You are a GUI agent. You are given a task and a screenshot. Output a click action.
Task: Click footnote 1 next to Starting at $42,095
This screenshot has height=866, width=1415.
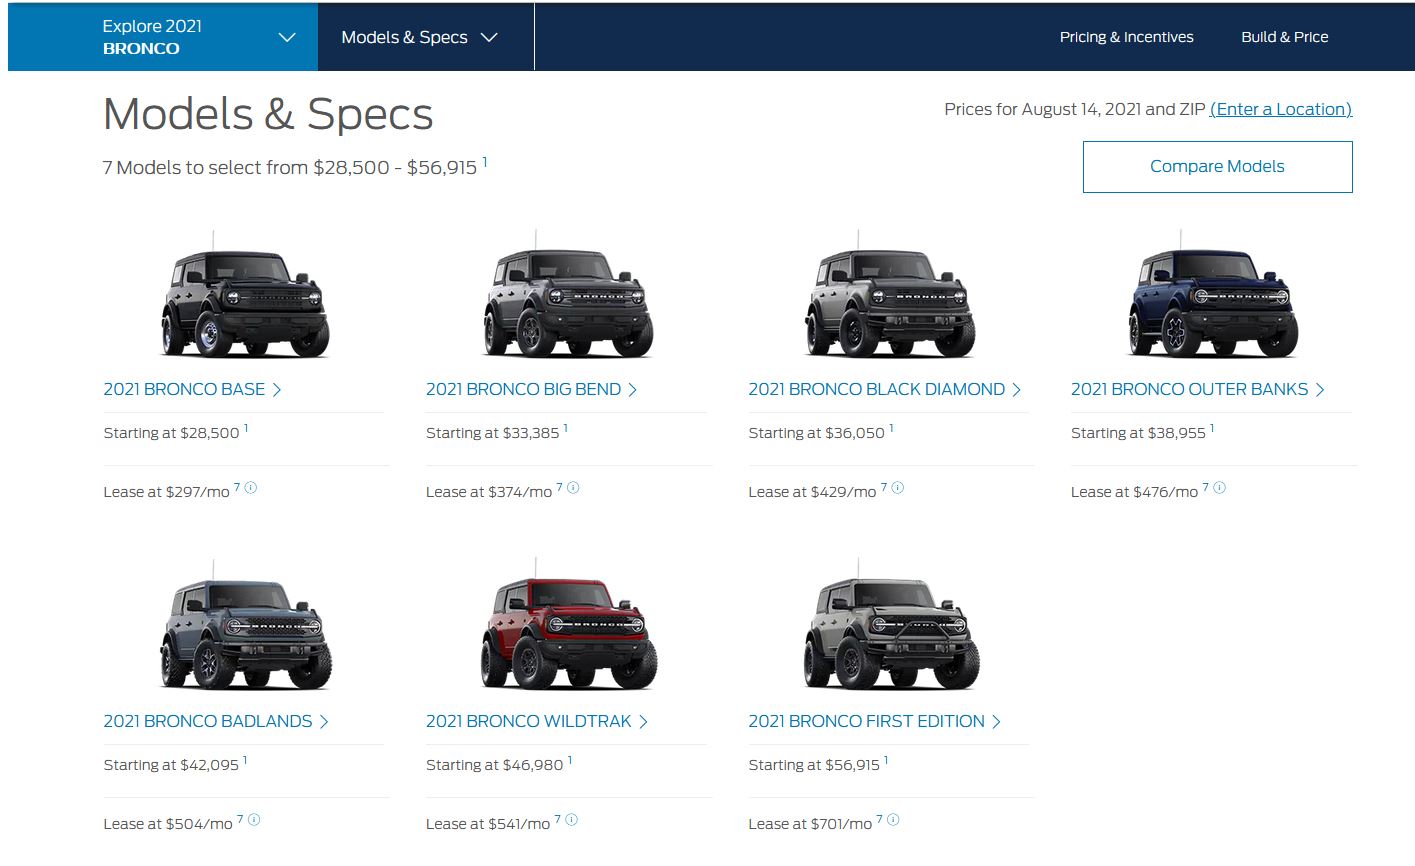pos(245,760)
